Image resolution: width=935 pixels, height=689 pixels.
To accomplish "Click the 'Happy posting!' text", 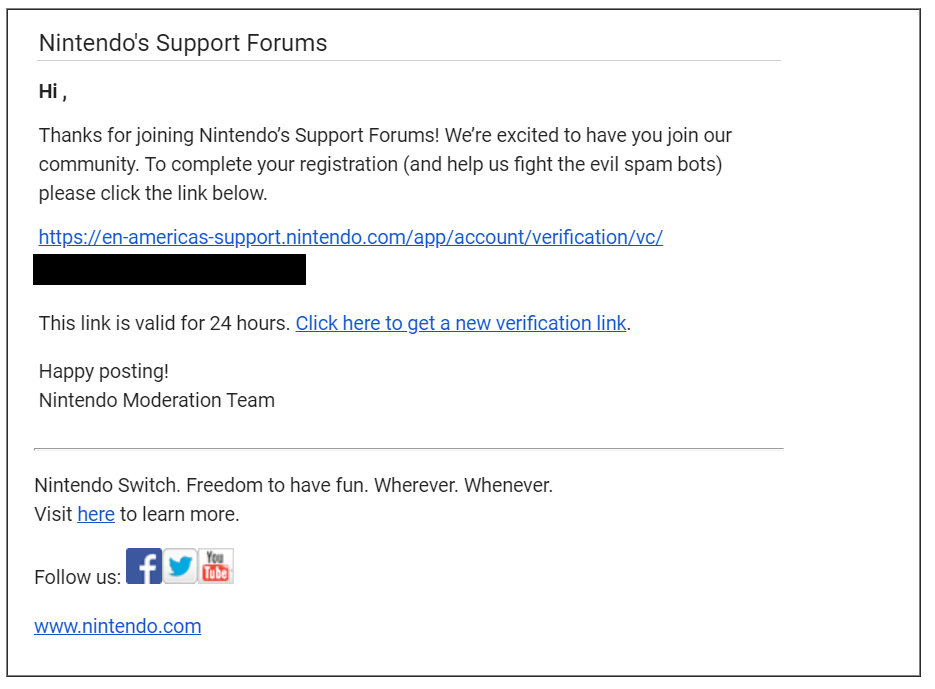I will tap(104, 371).
